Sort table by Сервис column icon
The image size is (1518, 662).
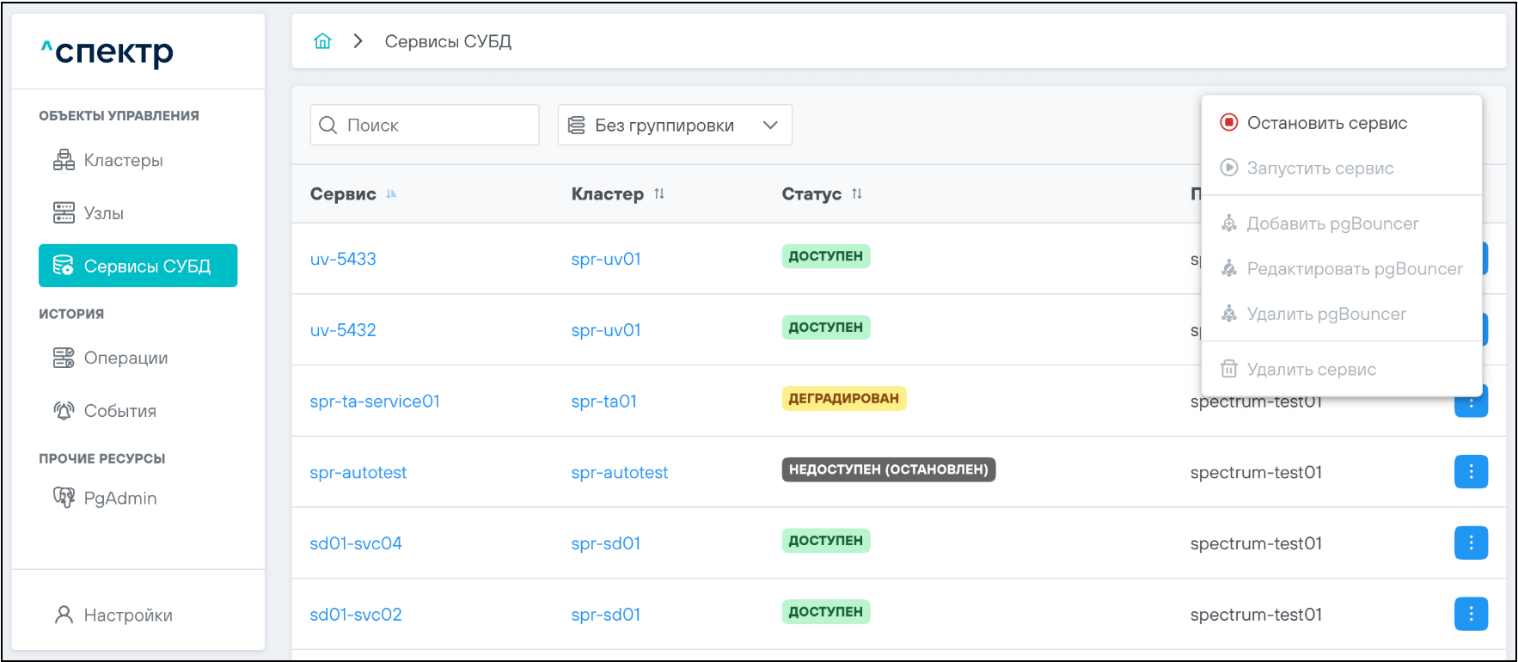392,195
